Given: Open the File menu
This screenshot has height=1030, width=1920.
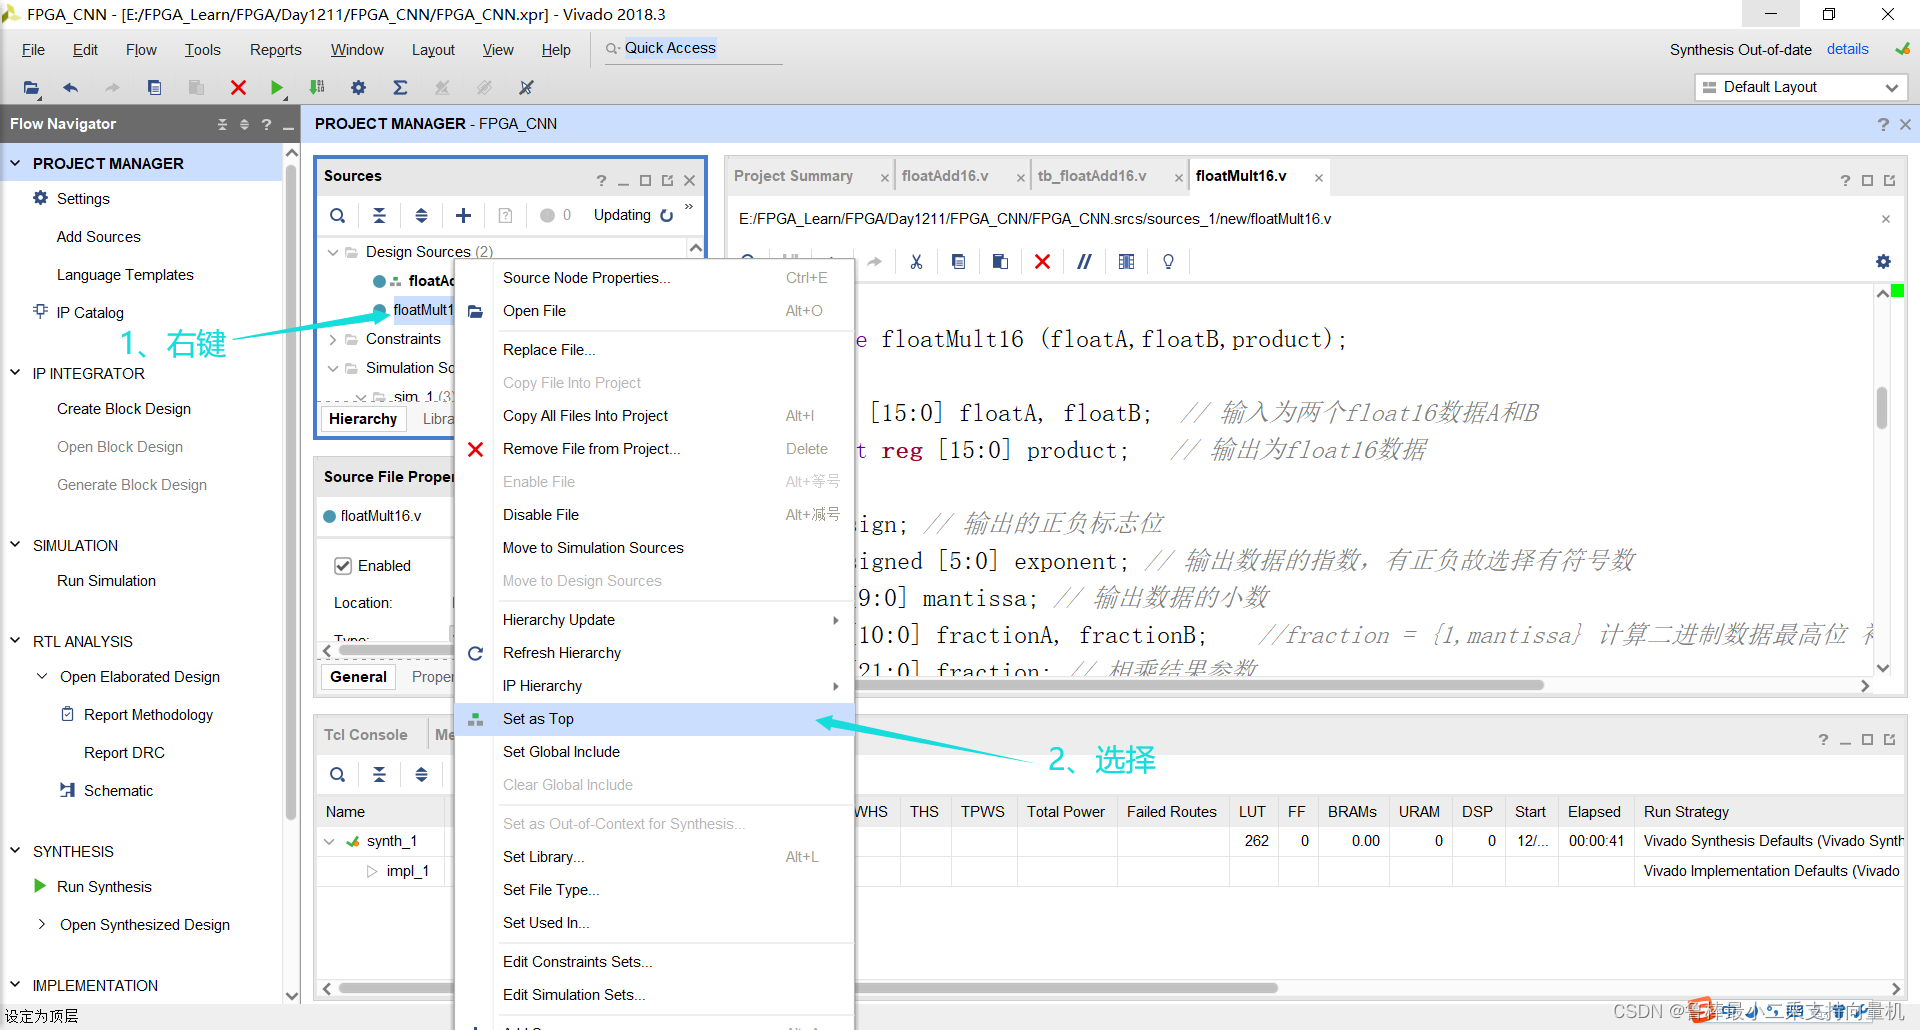Looking at the screenshot, I should tap(33, 50).
